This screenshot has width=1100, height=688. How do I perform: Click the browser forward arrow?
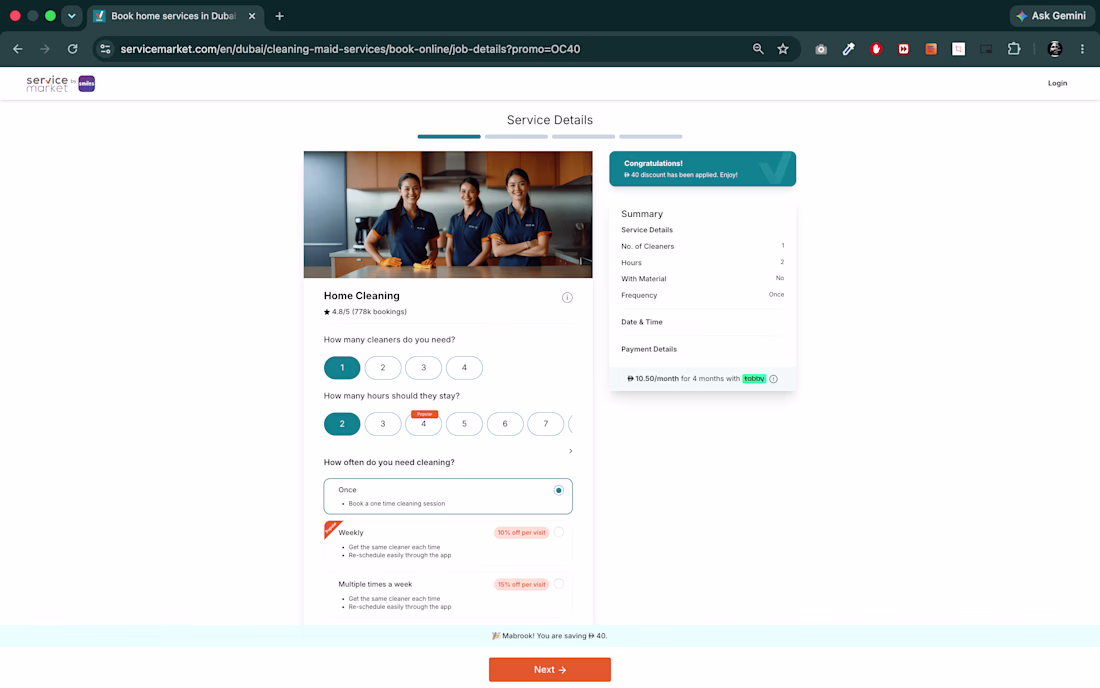[x=45, y=49]
